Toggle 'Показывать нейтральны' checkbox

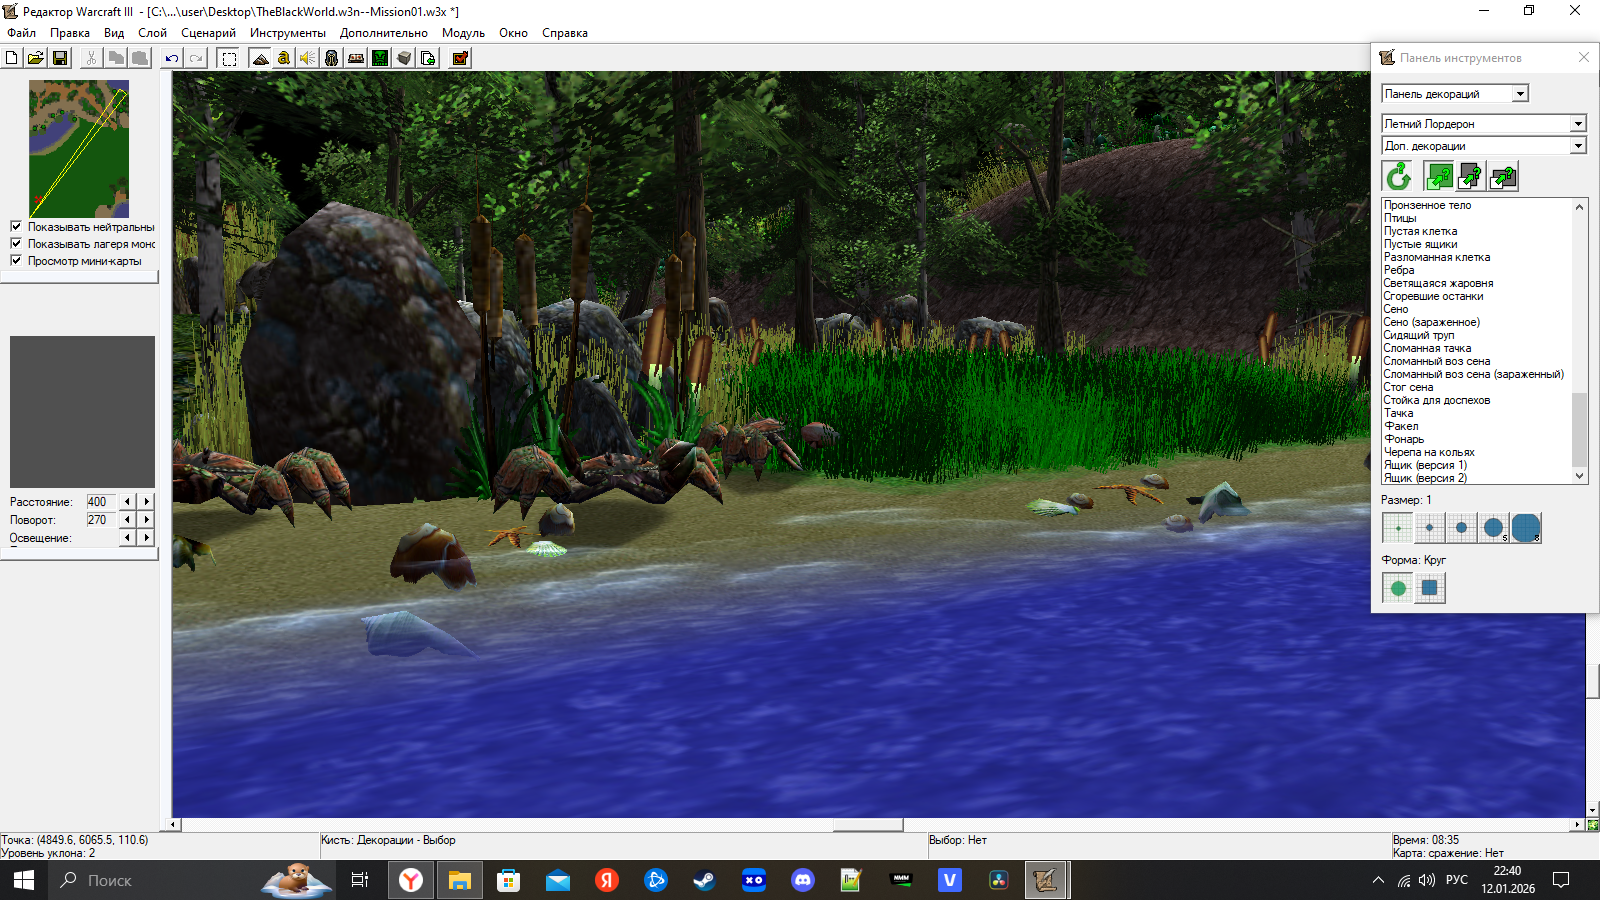click(16, 226)
